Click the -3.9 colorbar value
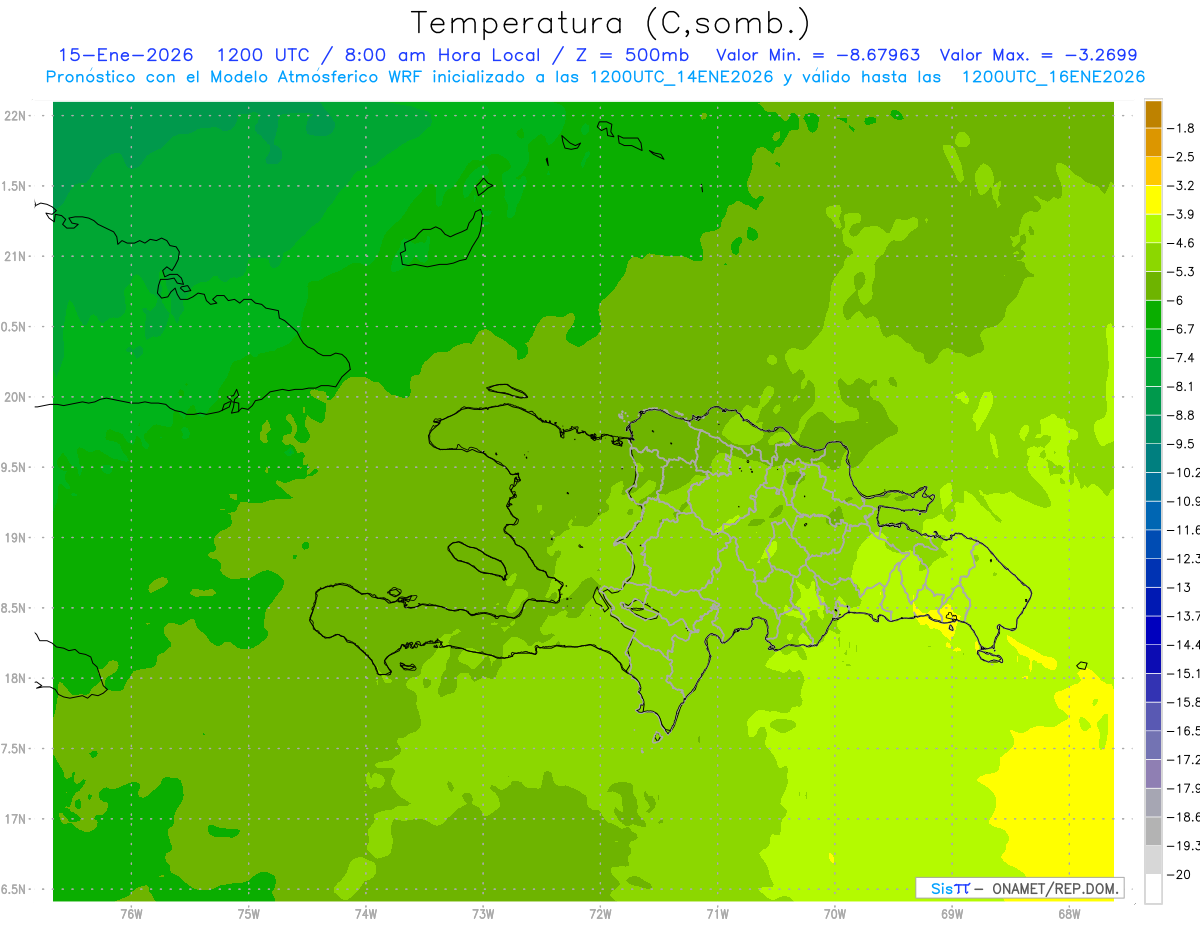Image resolution: width=1200 pixels, height=927 pixels. point(1182,214)
